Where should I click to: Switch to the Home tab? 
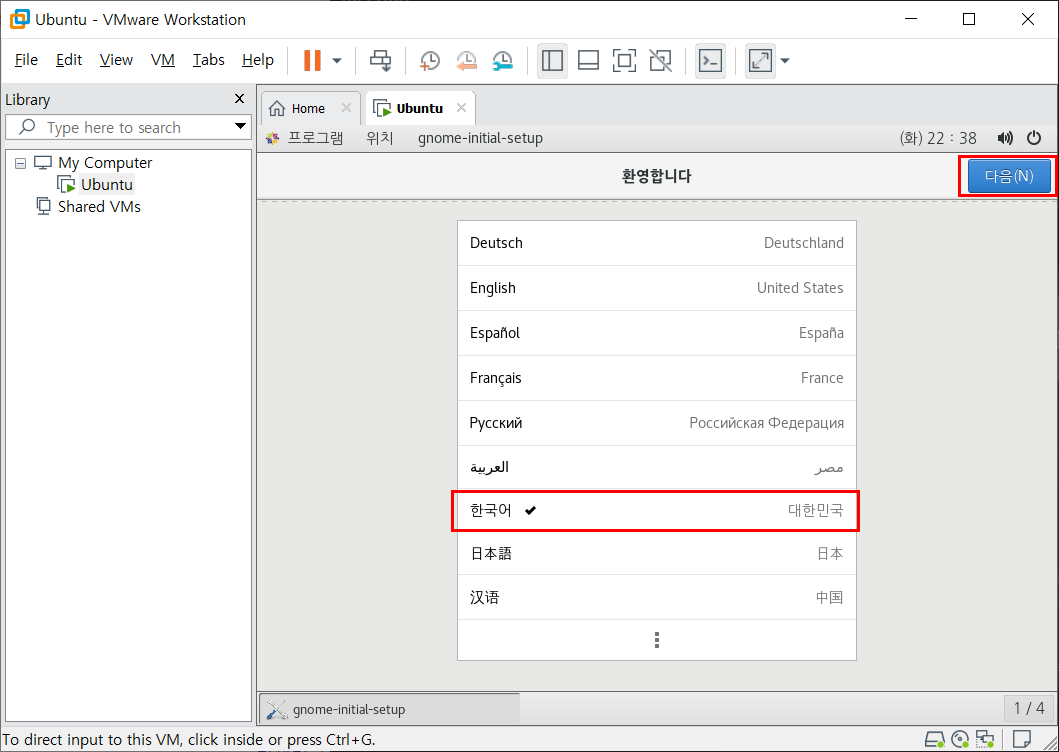pos(308,108)
